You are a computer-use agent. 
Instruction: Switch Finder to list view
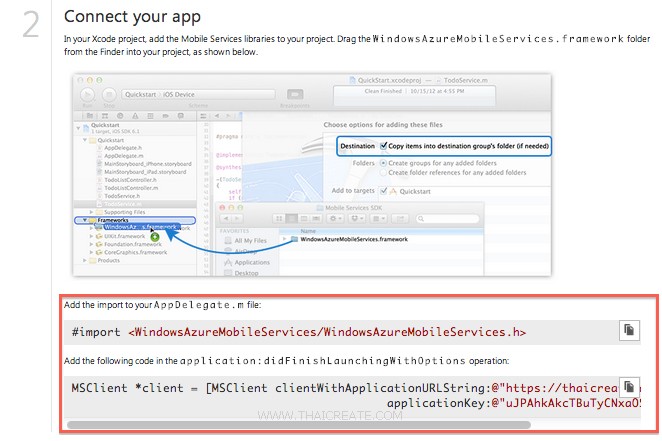pyautogui.click(x=291, y=219)
